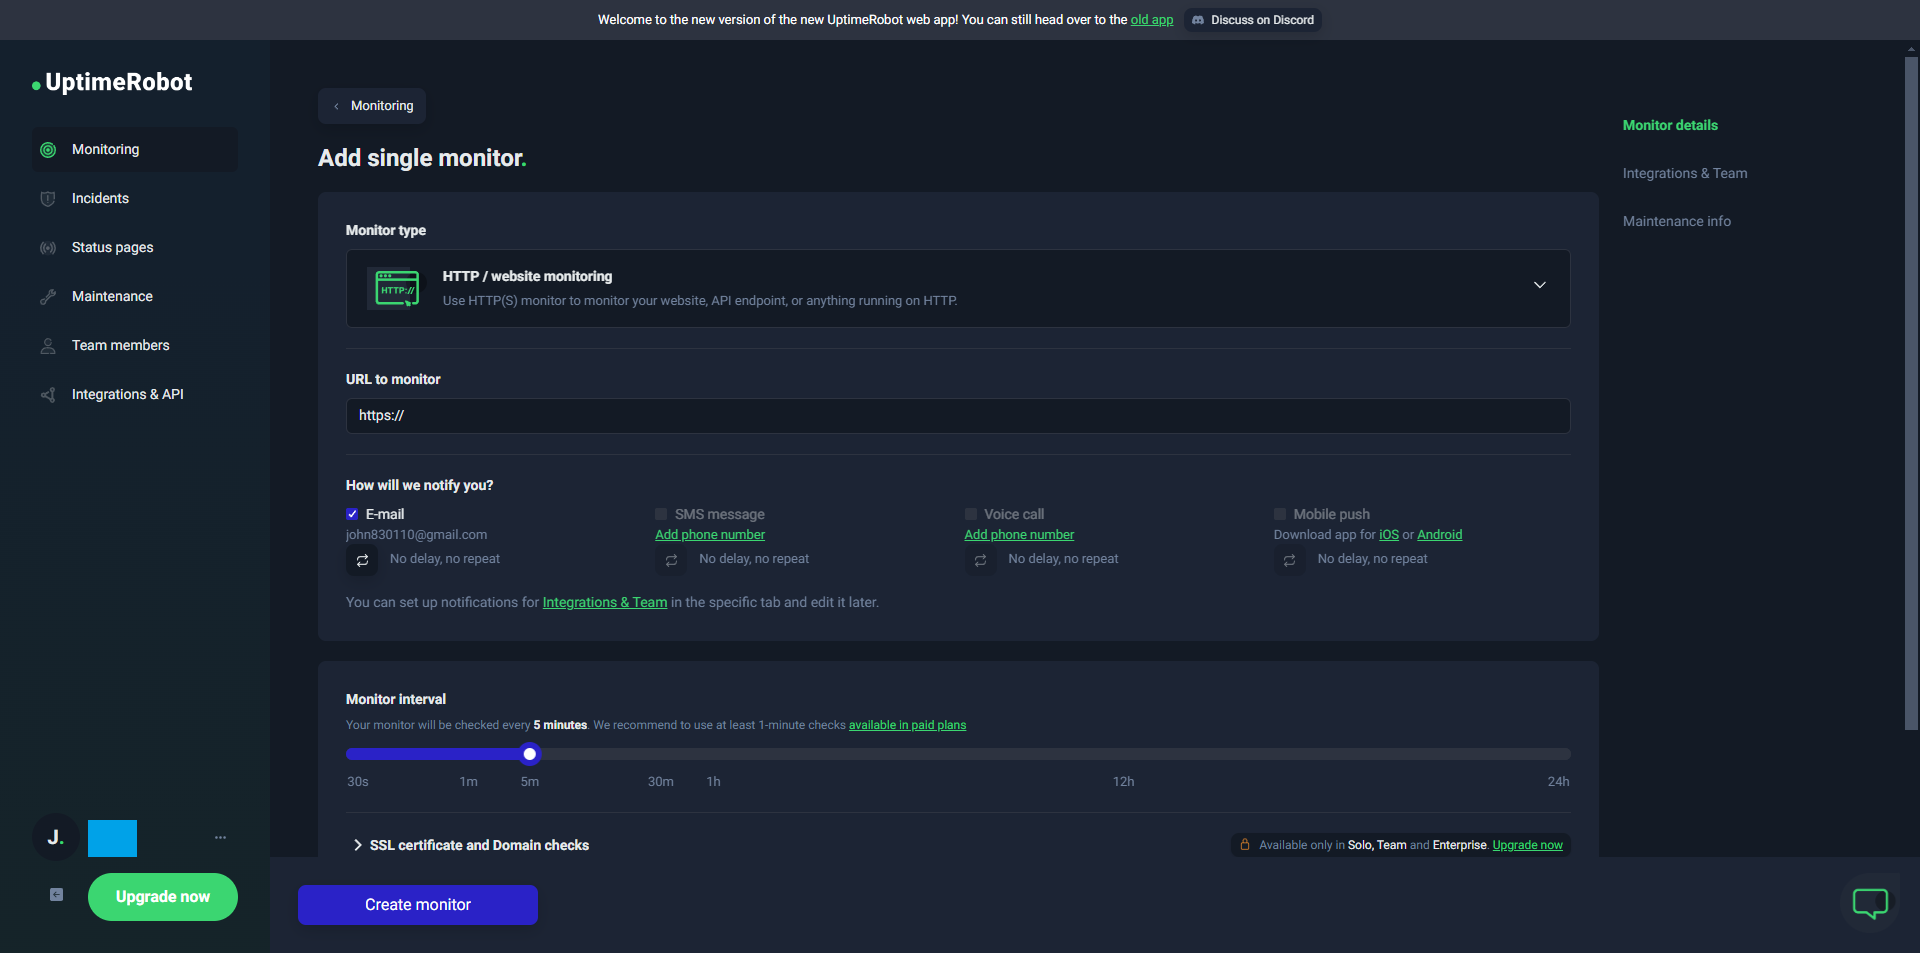This screenshot has width=1920, height=953.
Task: Uncheck the E-mail notification checkbox
Action: [x=352, y=514]
